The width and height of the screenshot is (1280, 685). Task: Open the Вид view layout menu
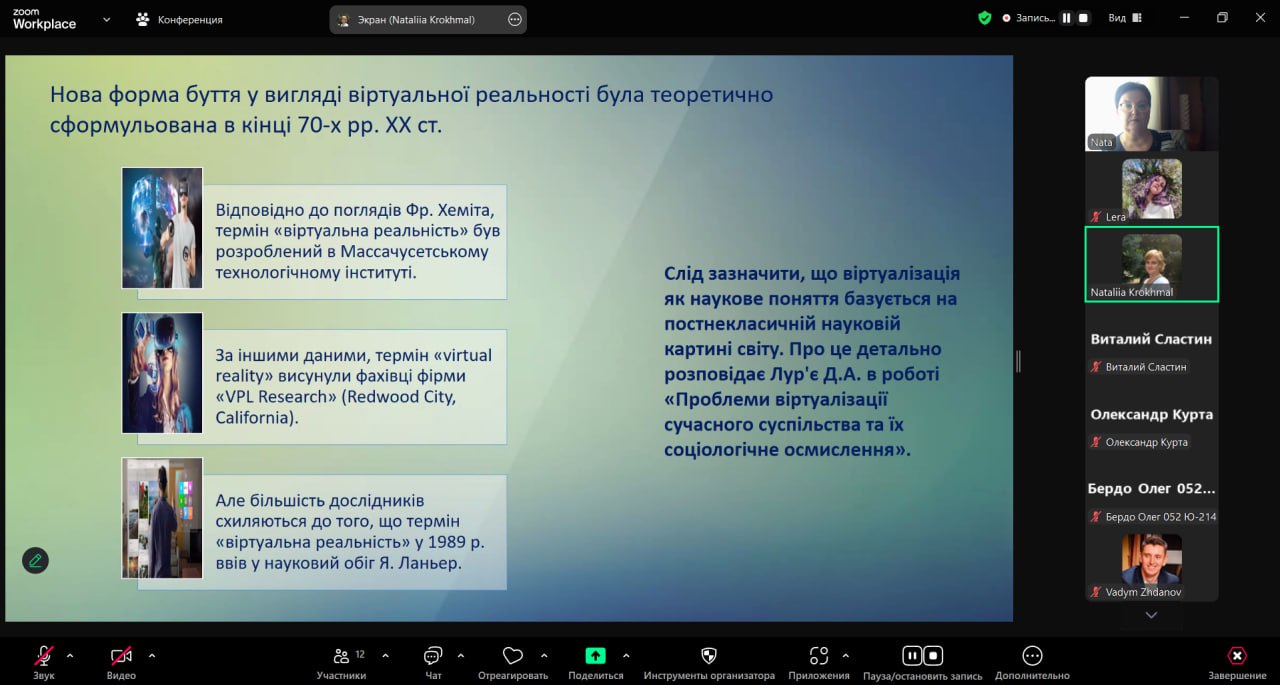point(1124,18)
